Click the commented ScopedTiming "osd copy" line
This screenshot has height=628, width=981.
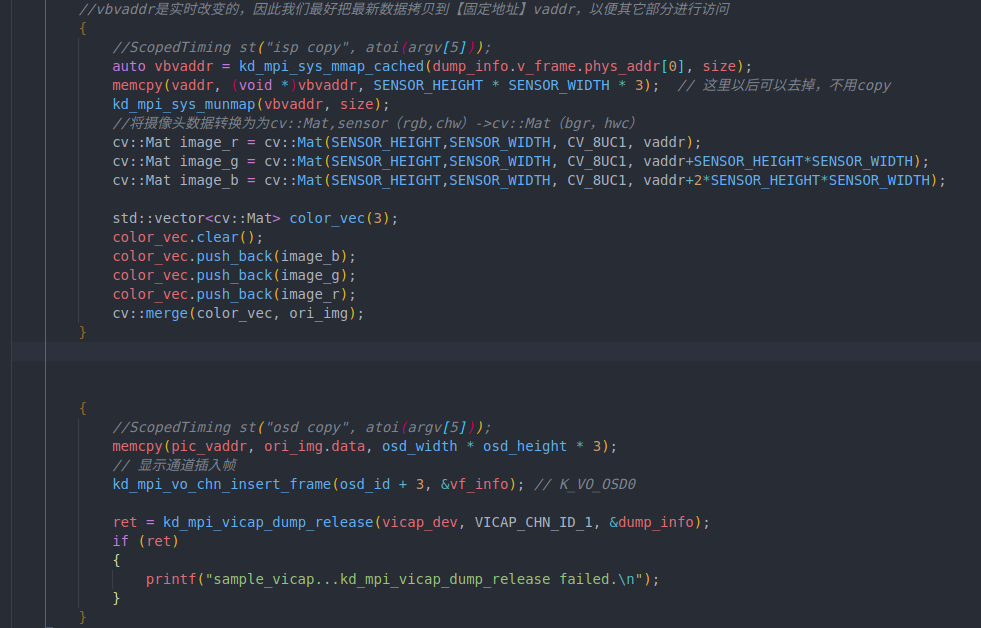click(302, 427)
